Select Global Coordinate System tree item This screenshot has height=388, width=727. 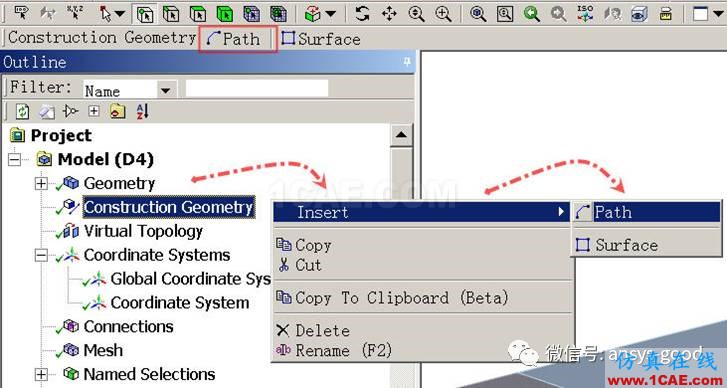191,279
